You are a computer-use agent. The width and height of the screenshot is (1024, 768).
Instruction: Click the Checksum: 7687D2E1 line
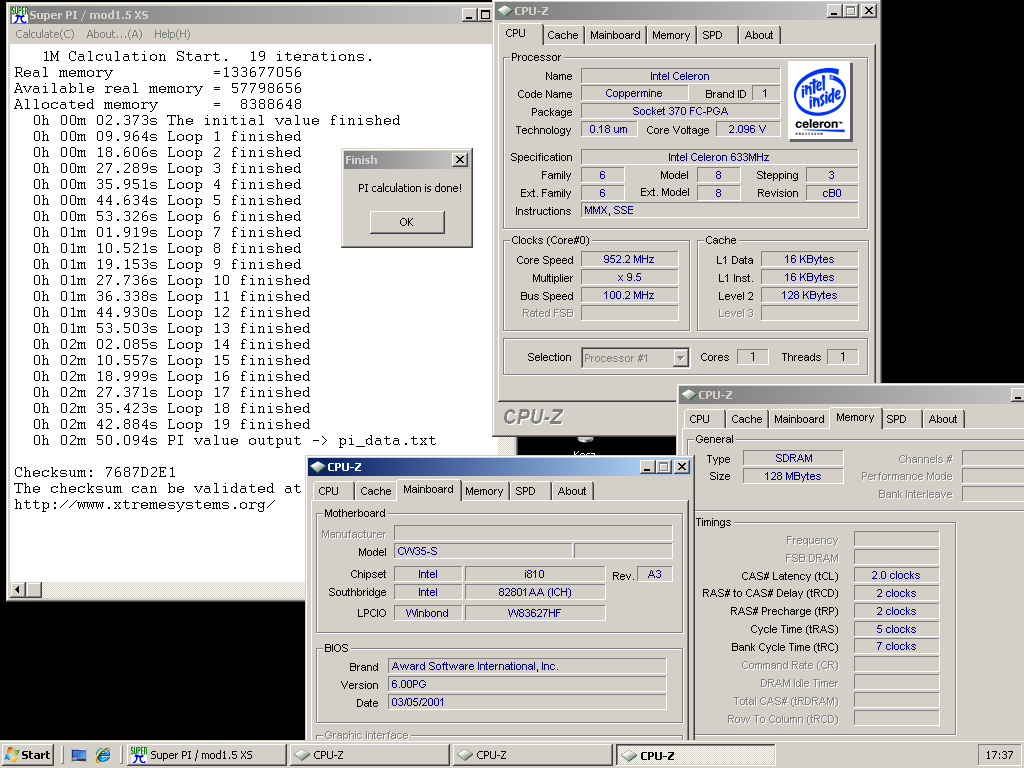pyautogui.click(x=95, y=472)
